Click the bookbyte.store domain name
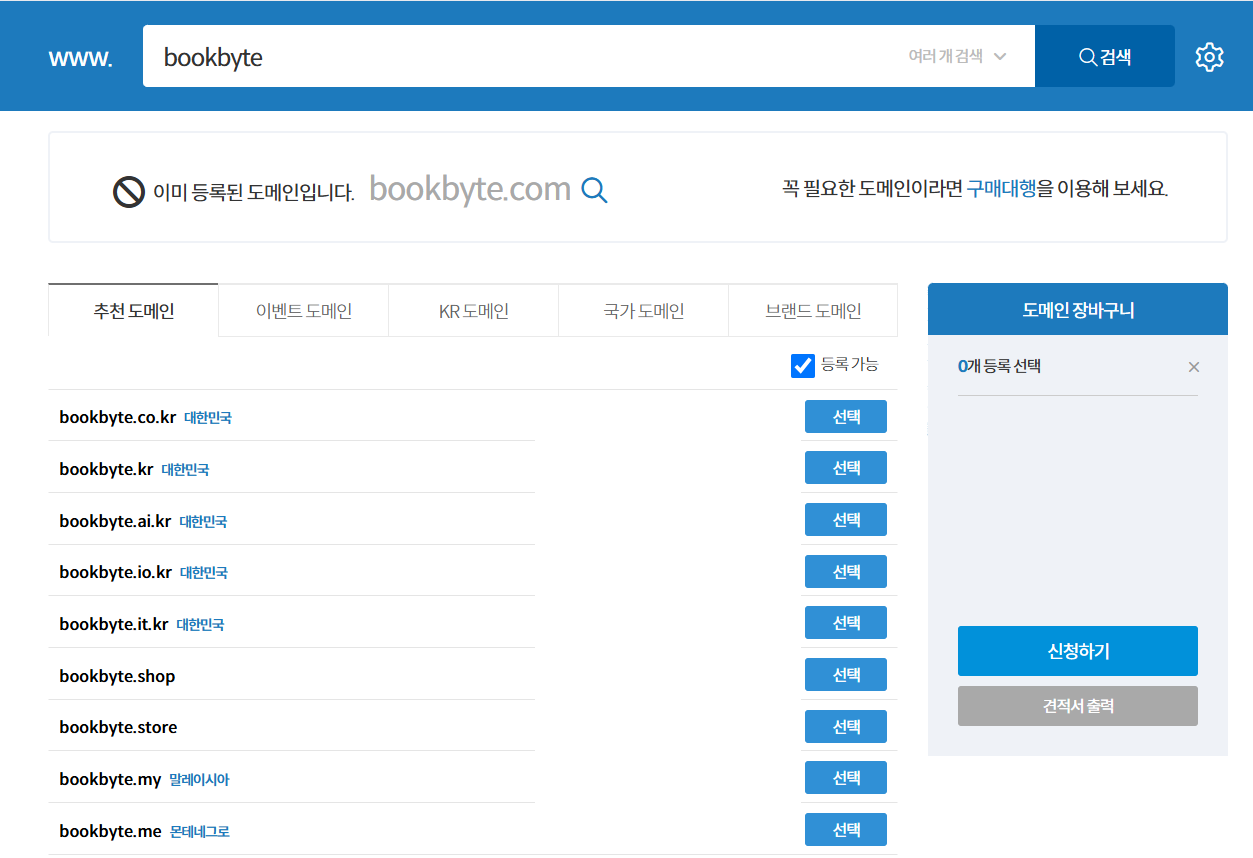Viewport: 1253px width, 858px height. 118,727
